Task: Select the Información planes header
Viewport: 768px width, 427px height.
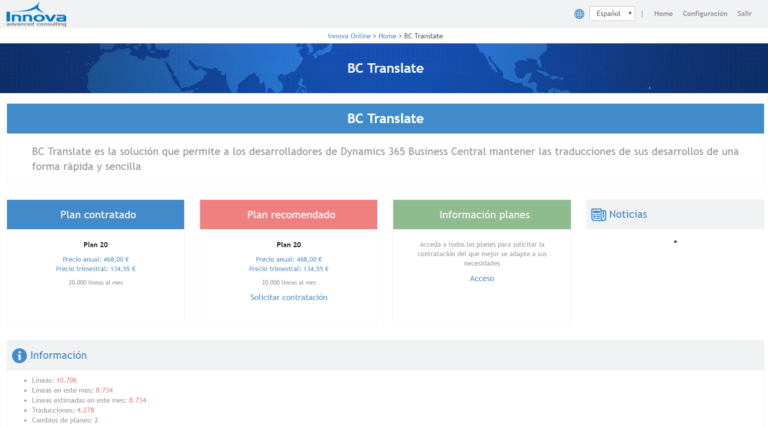Action: coord(482,214)
